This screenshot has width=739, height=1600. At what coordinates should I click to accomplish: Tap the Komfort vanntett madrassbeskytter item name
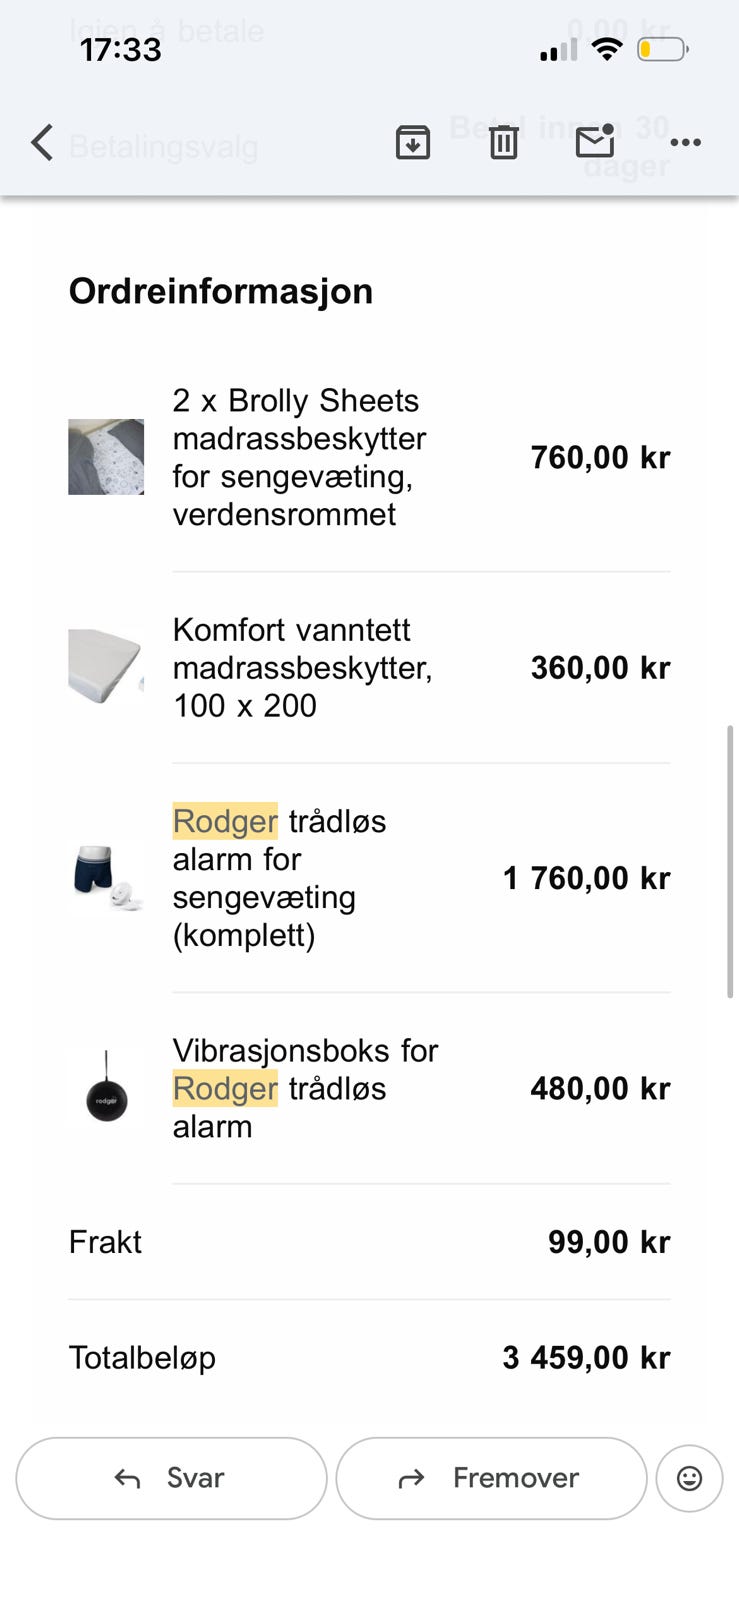[302, 667]
